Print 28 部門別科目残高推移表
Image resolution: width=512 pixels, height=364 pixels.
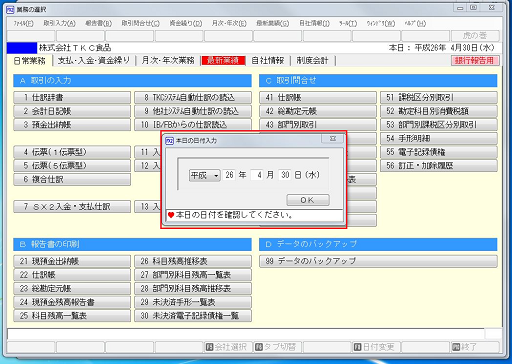(x=193, y=289)
